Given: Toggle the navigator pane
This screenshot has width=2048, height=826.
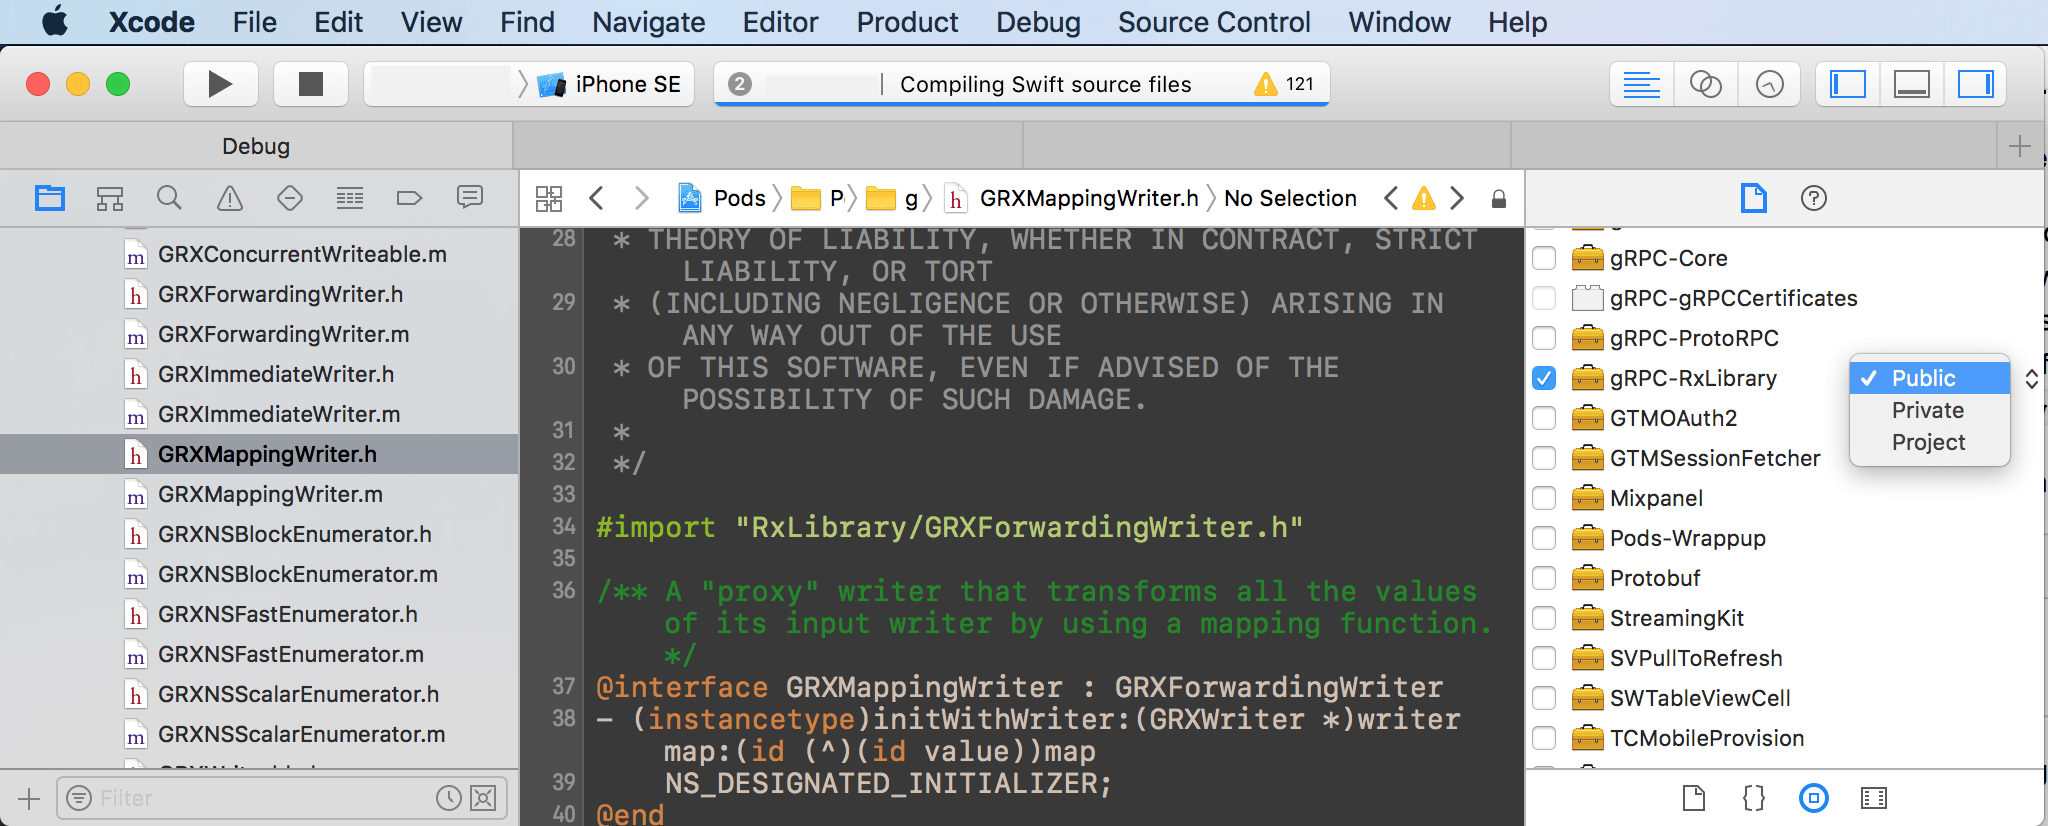Looking at the screenshot, I should (x=1848, y=85).
